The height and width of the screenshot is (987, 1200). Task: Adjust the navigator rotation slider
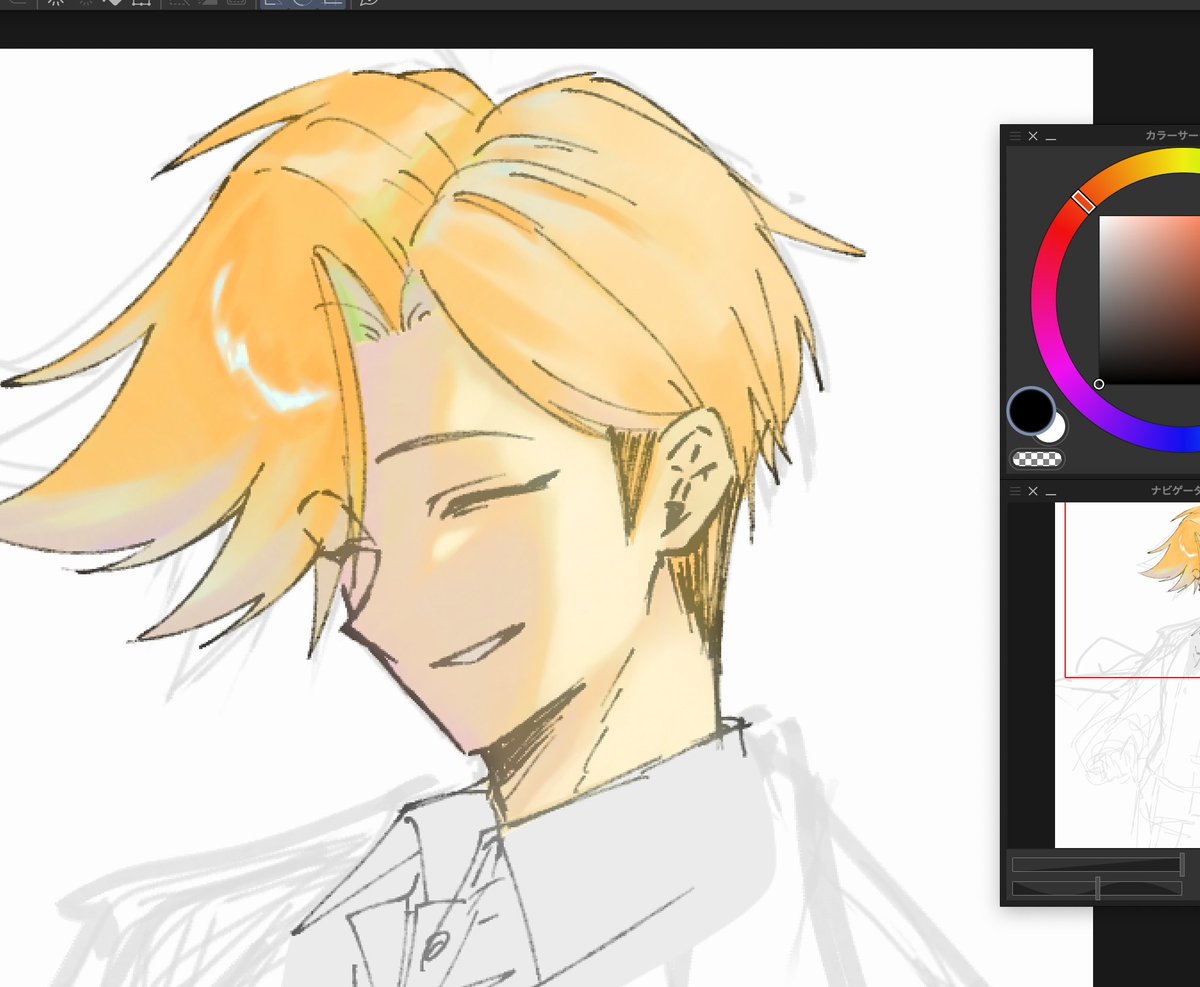coord(1097,888)
